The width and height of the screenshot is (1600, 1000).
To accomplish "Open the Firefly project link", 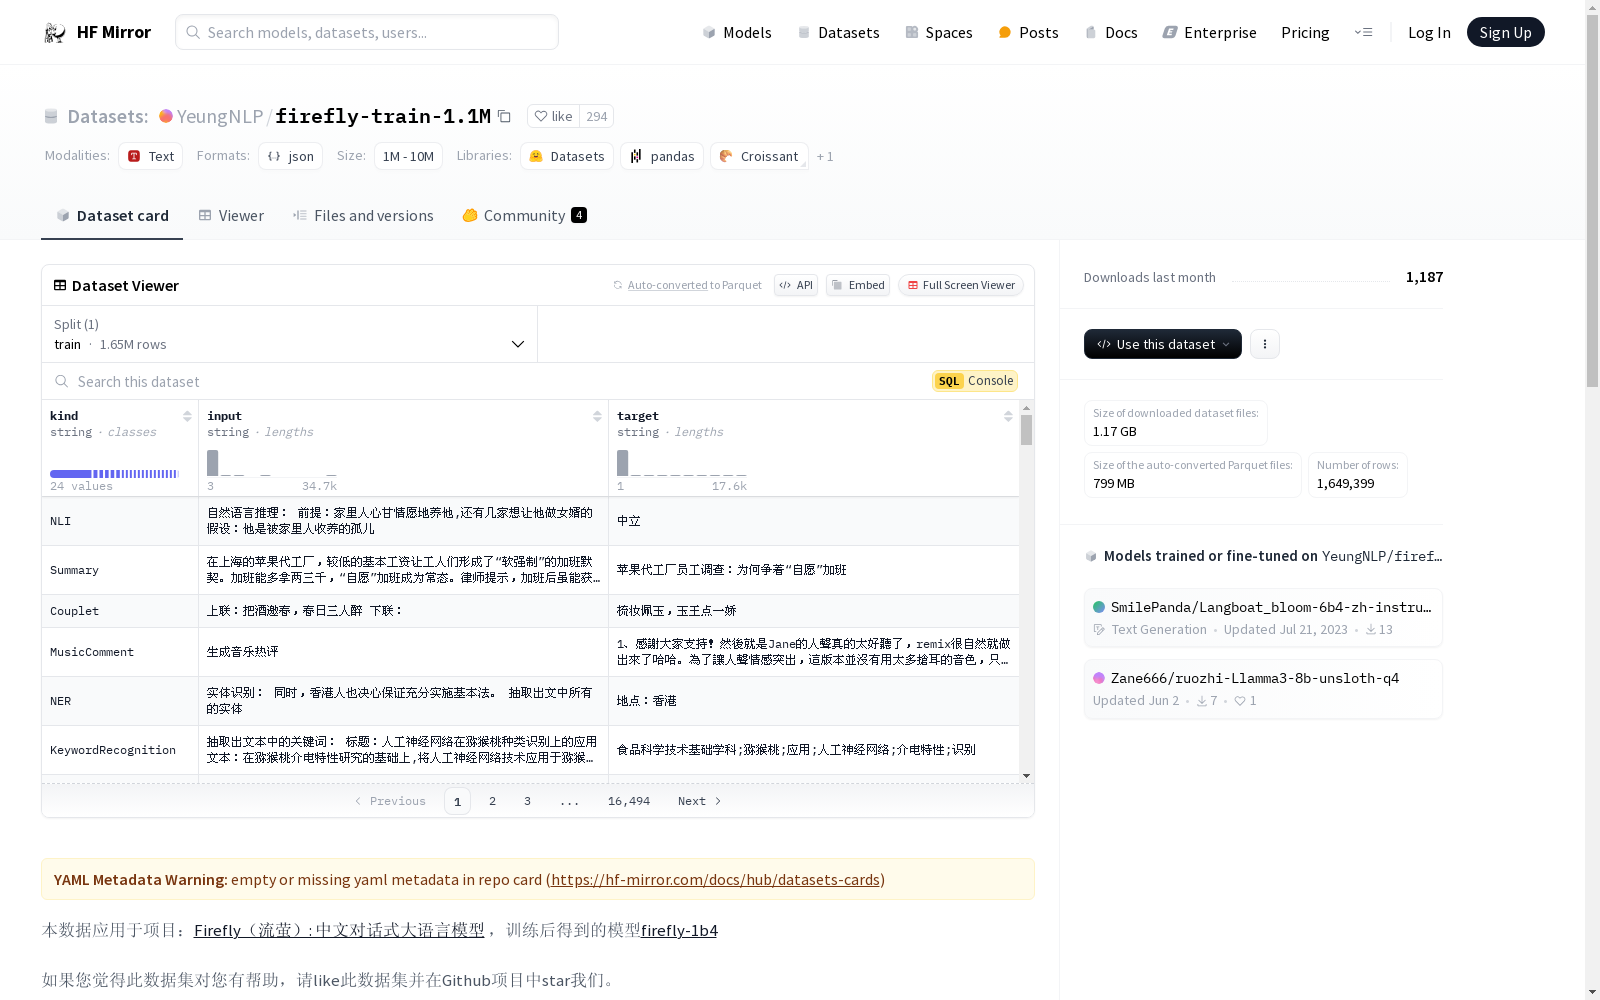I will (339, 930).
